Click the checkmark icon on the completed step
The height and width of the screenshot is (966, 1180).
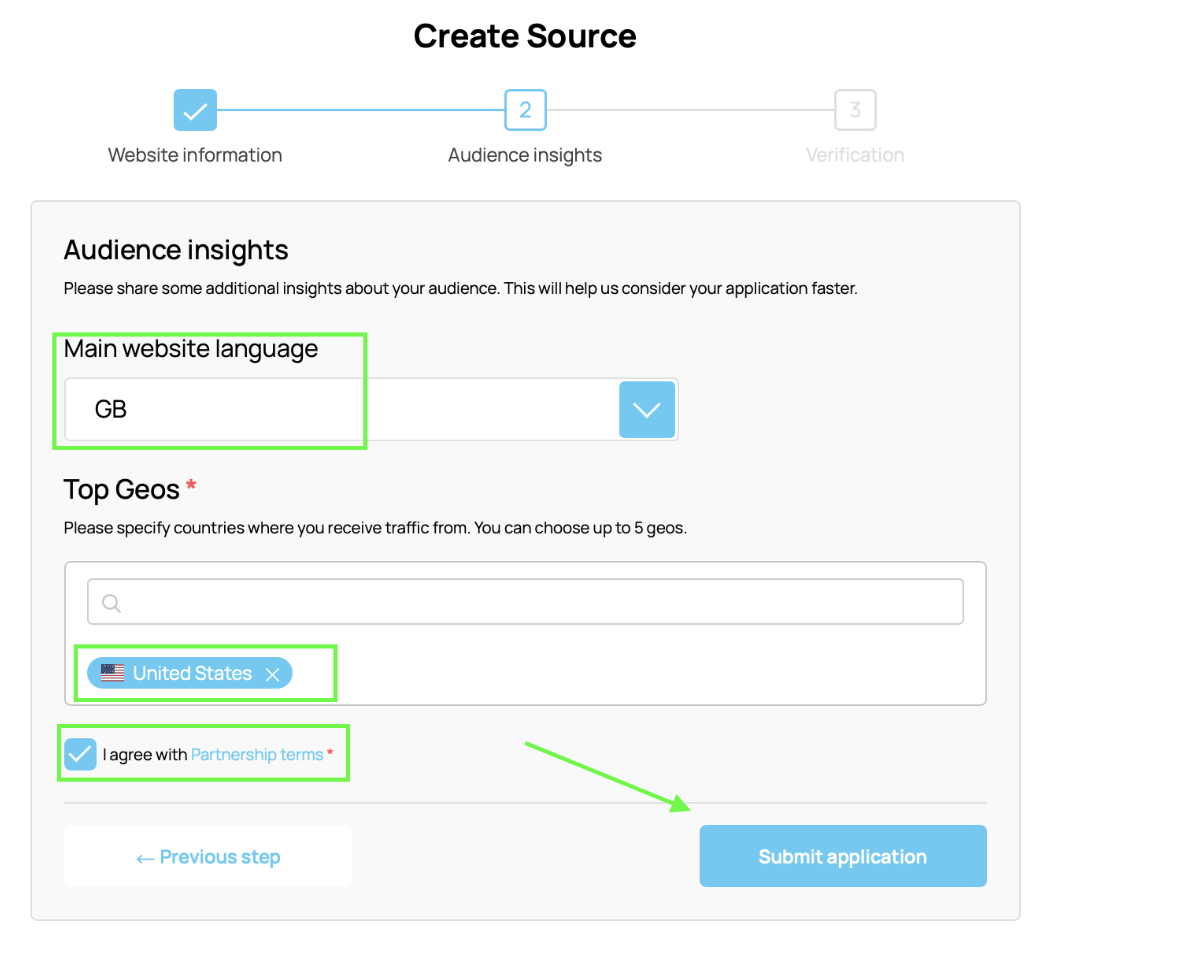coord(195,110)
